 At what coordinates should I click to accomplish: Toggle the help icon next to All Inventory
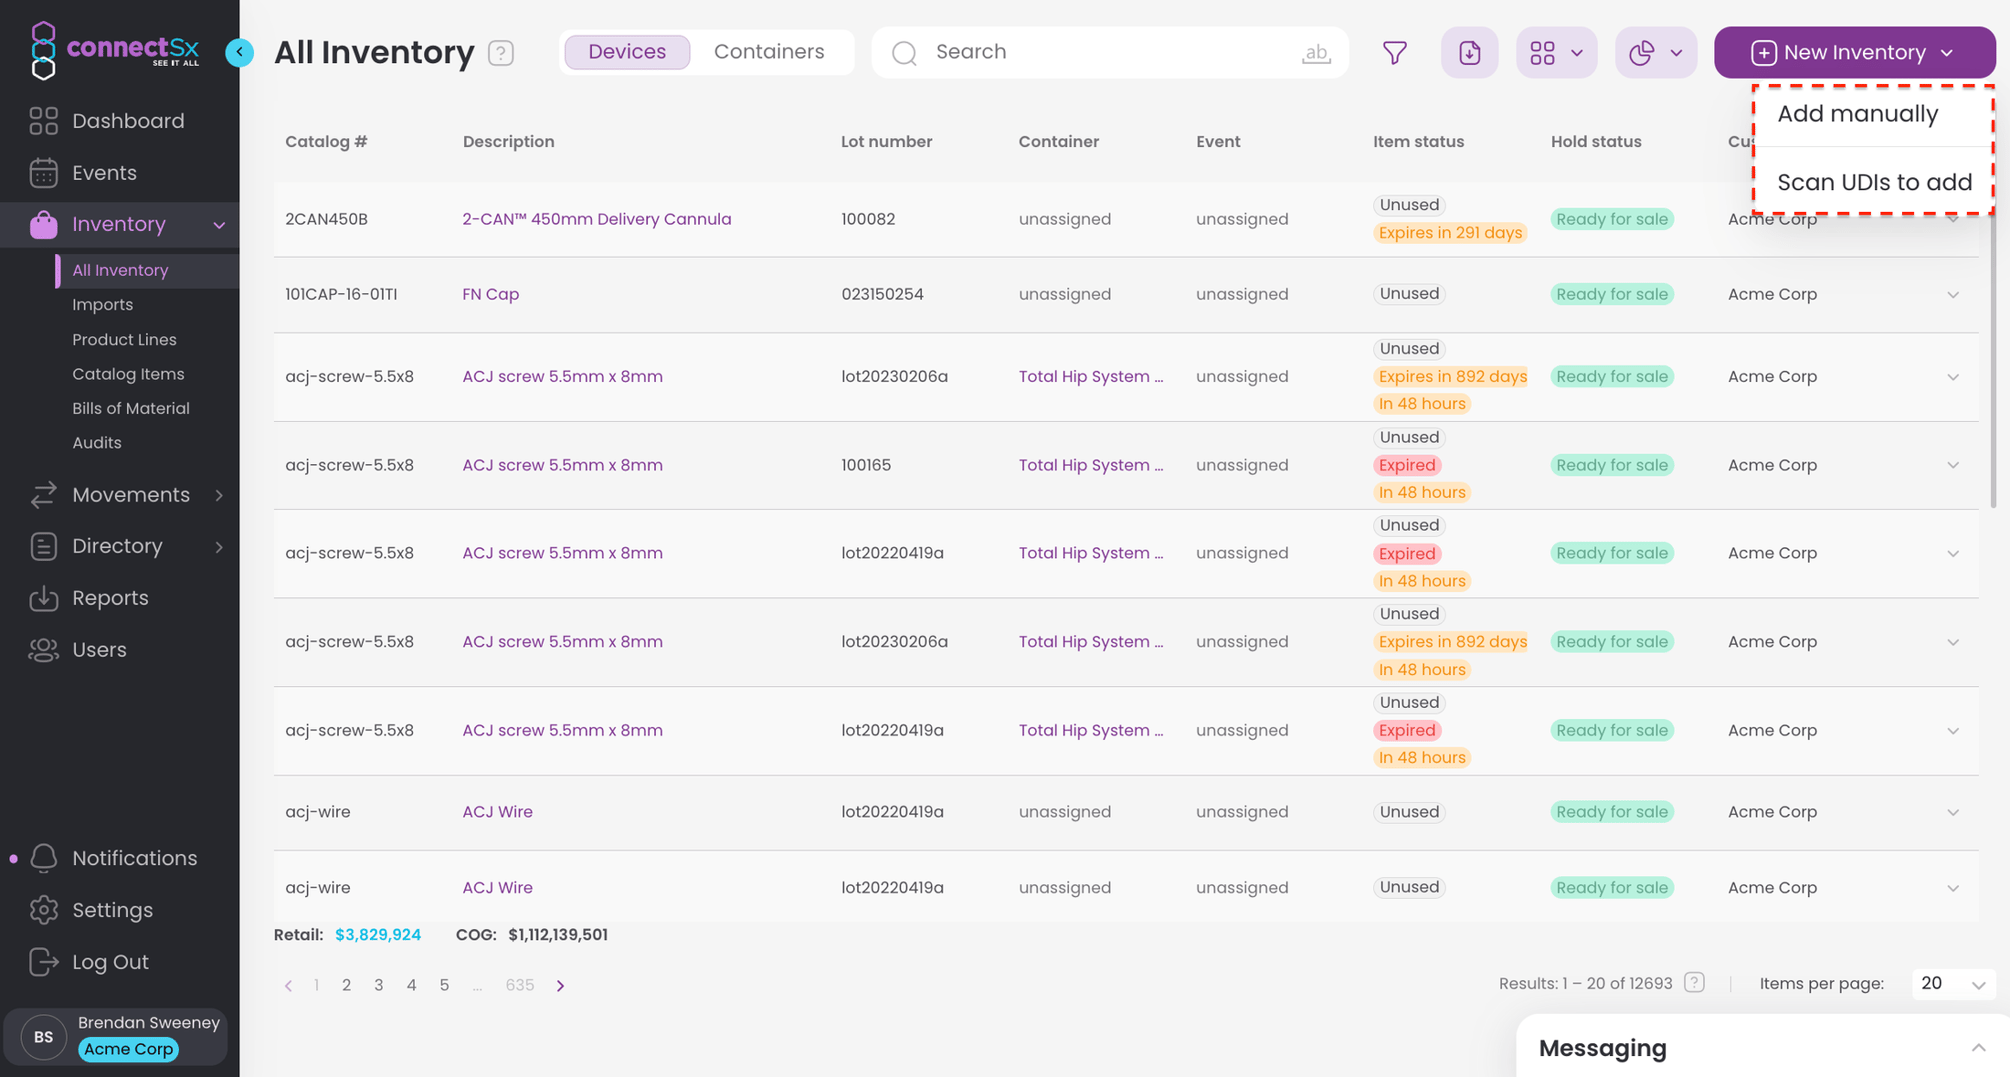[500, 52]
